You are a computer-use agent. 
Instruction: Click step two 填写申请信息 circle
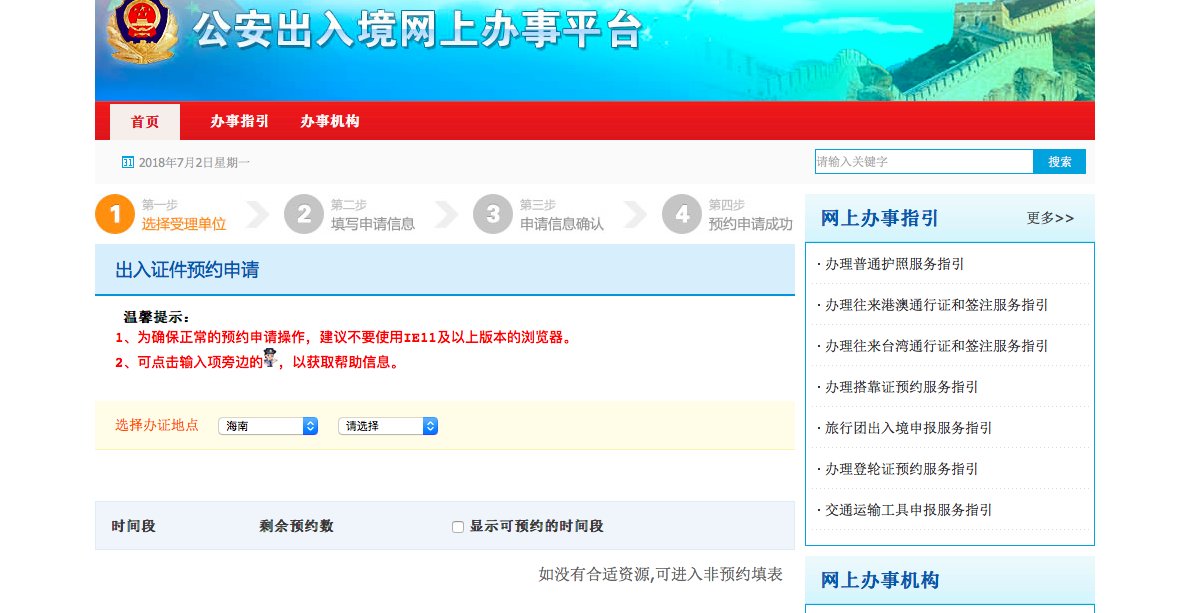[x=304, y=213]
